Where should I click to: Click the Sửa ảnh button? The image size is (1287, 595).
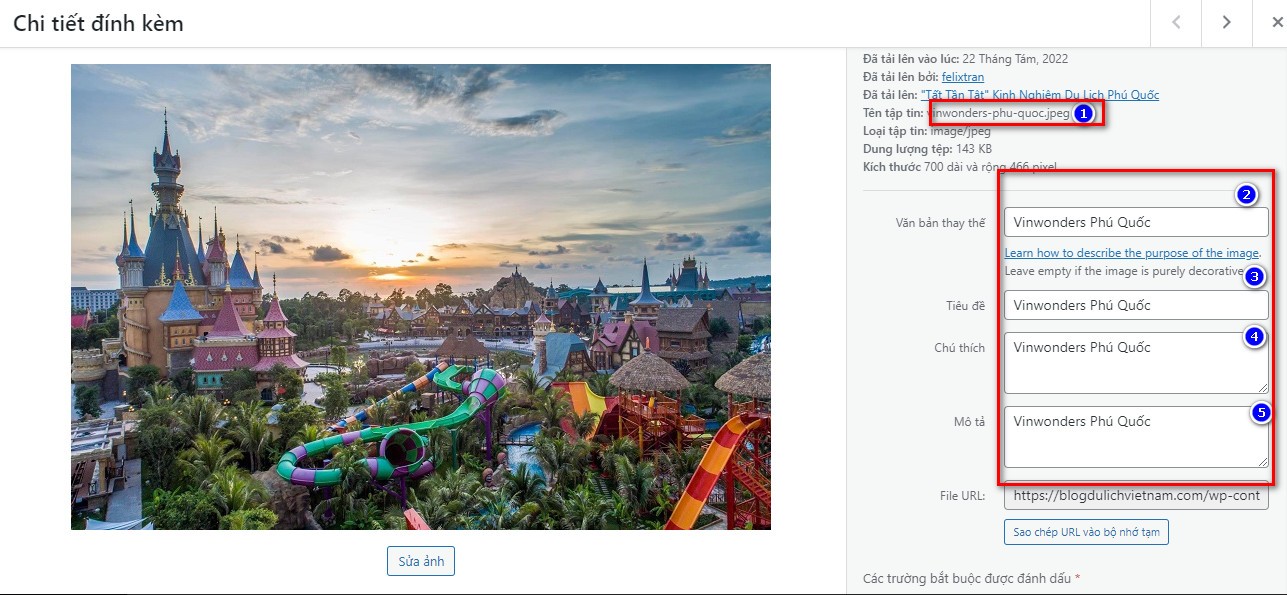click(x=421, y=561)
